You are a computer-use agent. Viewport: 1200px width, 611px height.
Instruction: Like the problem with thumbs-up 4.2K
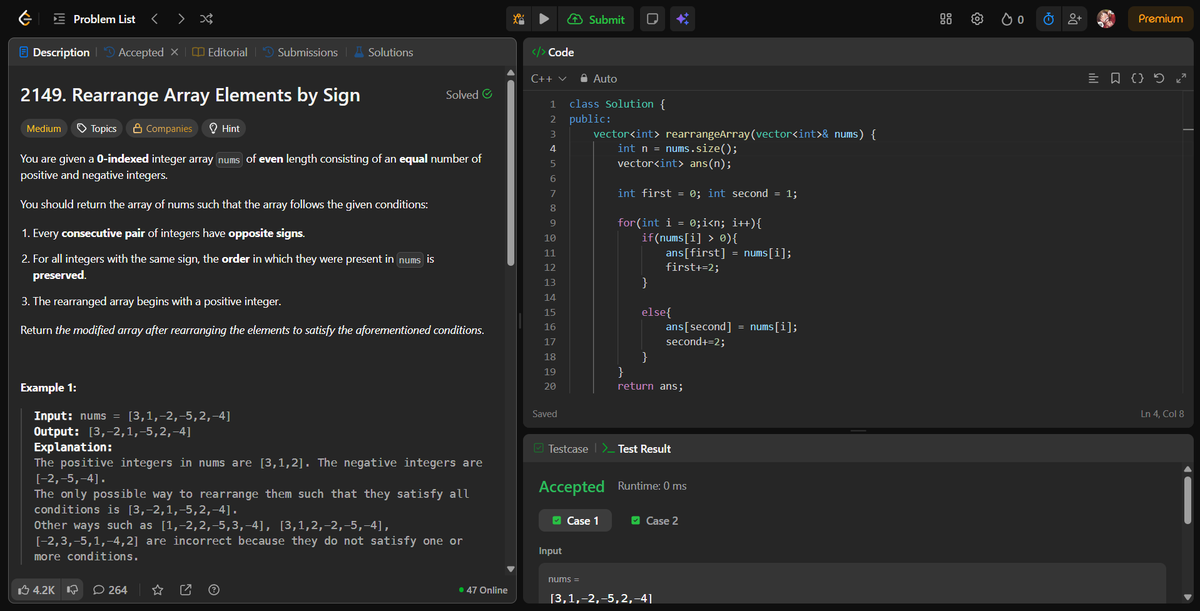point(36,590)
